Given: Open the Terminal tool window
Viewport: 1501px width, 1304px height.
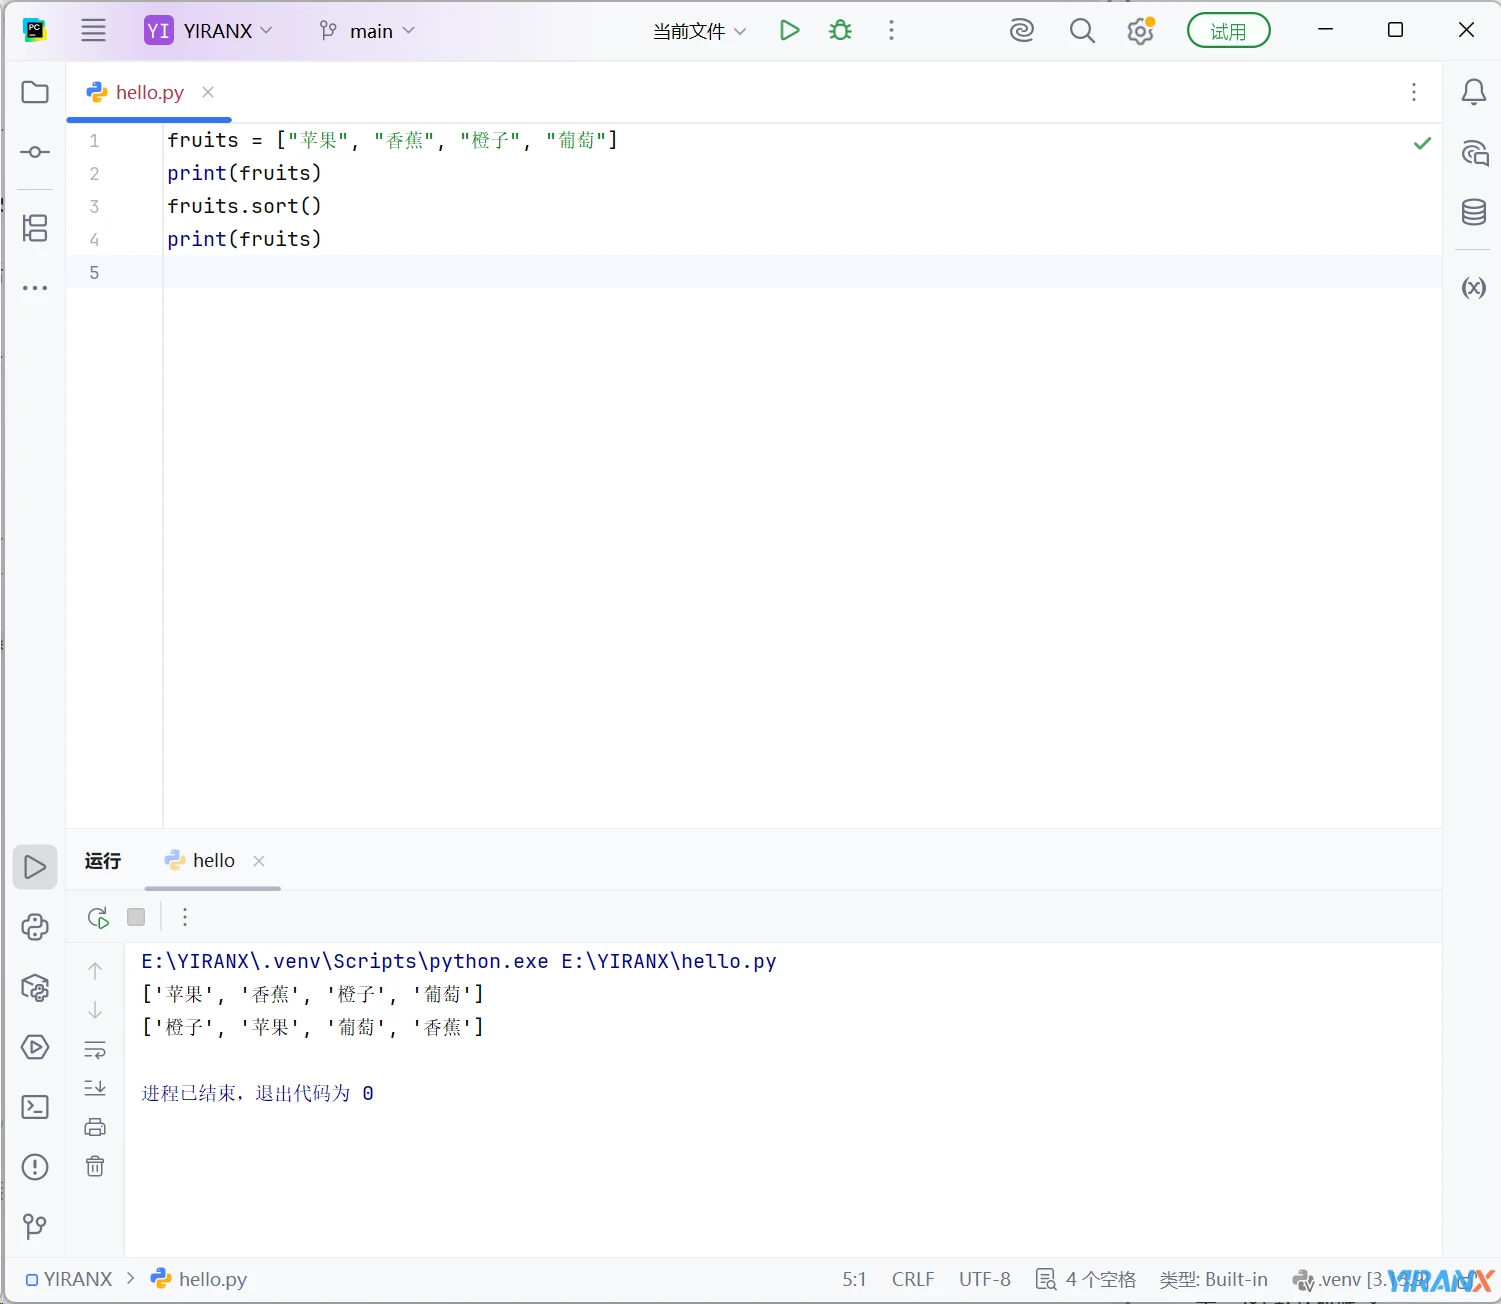Looking at the screenshot, I should coord(35,1107).
